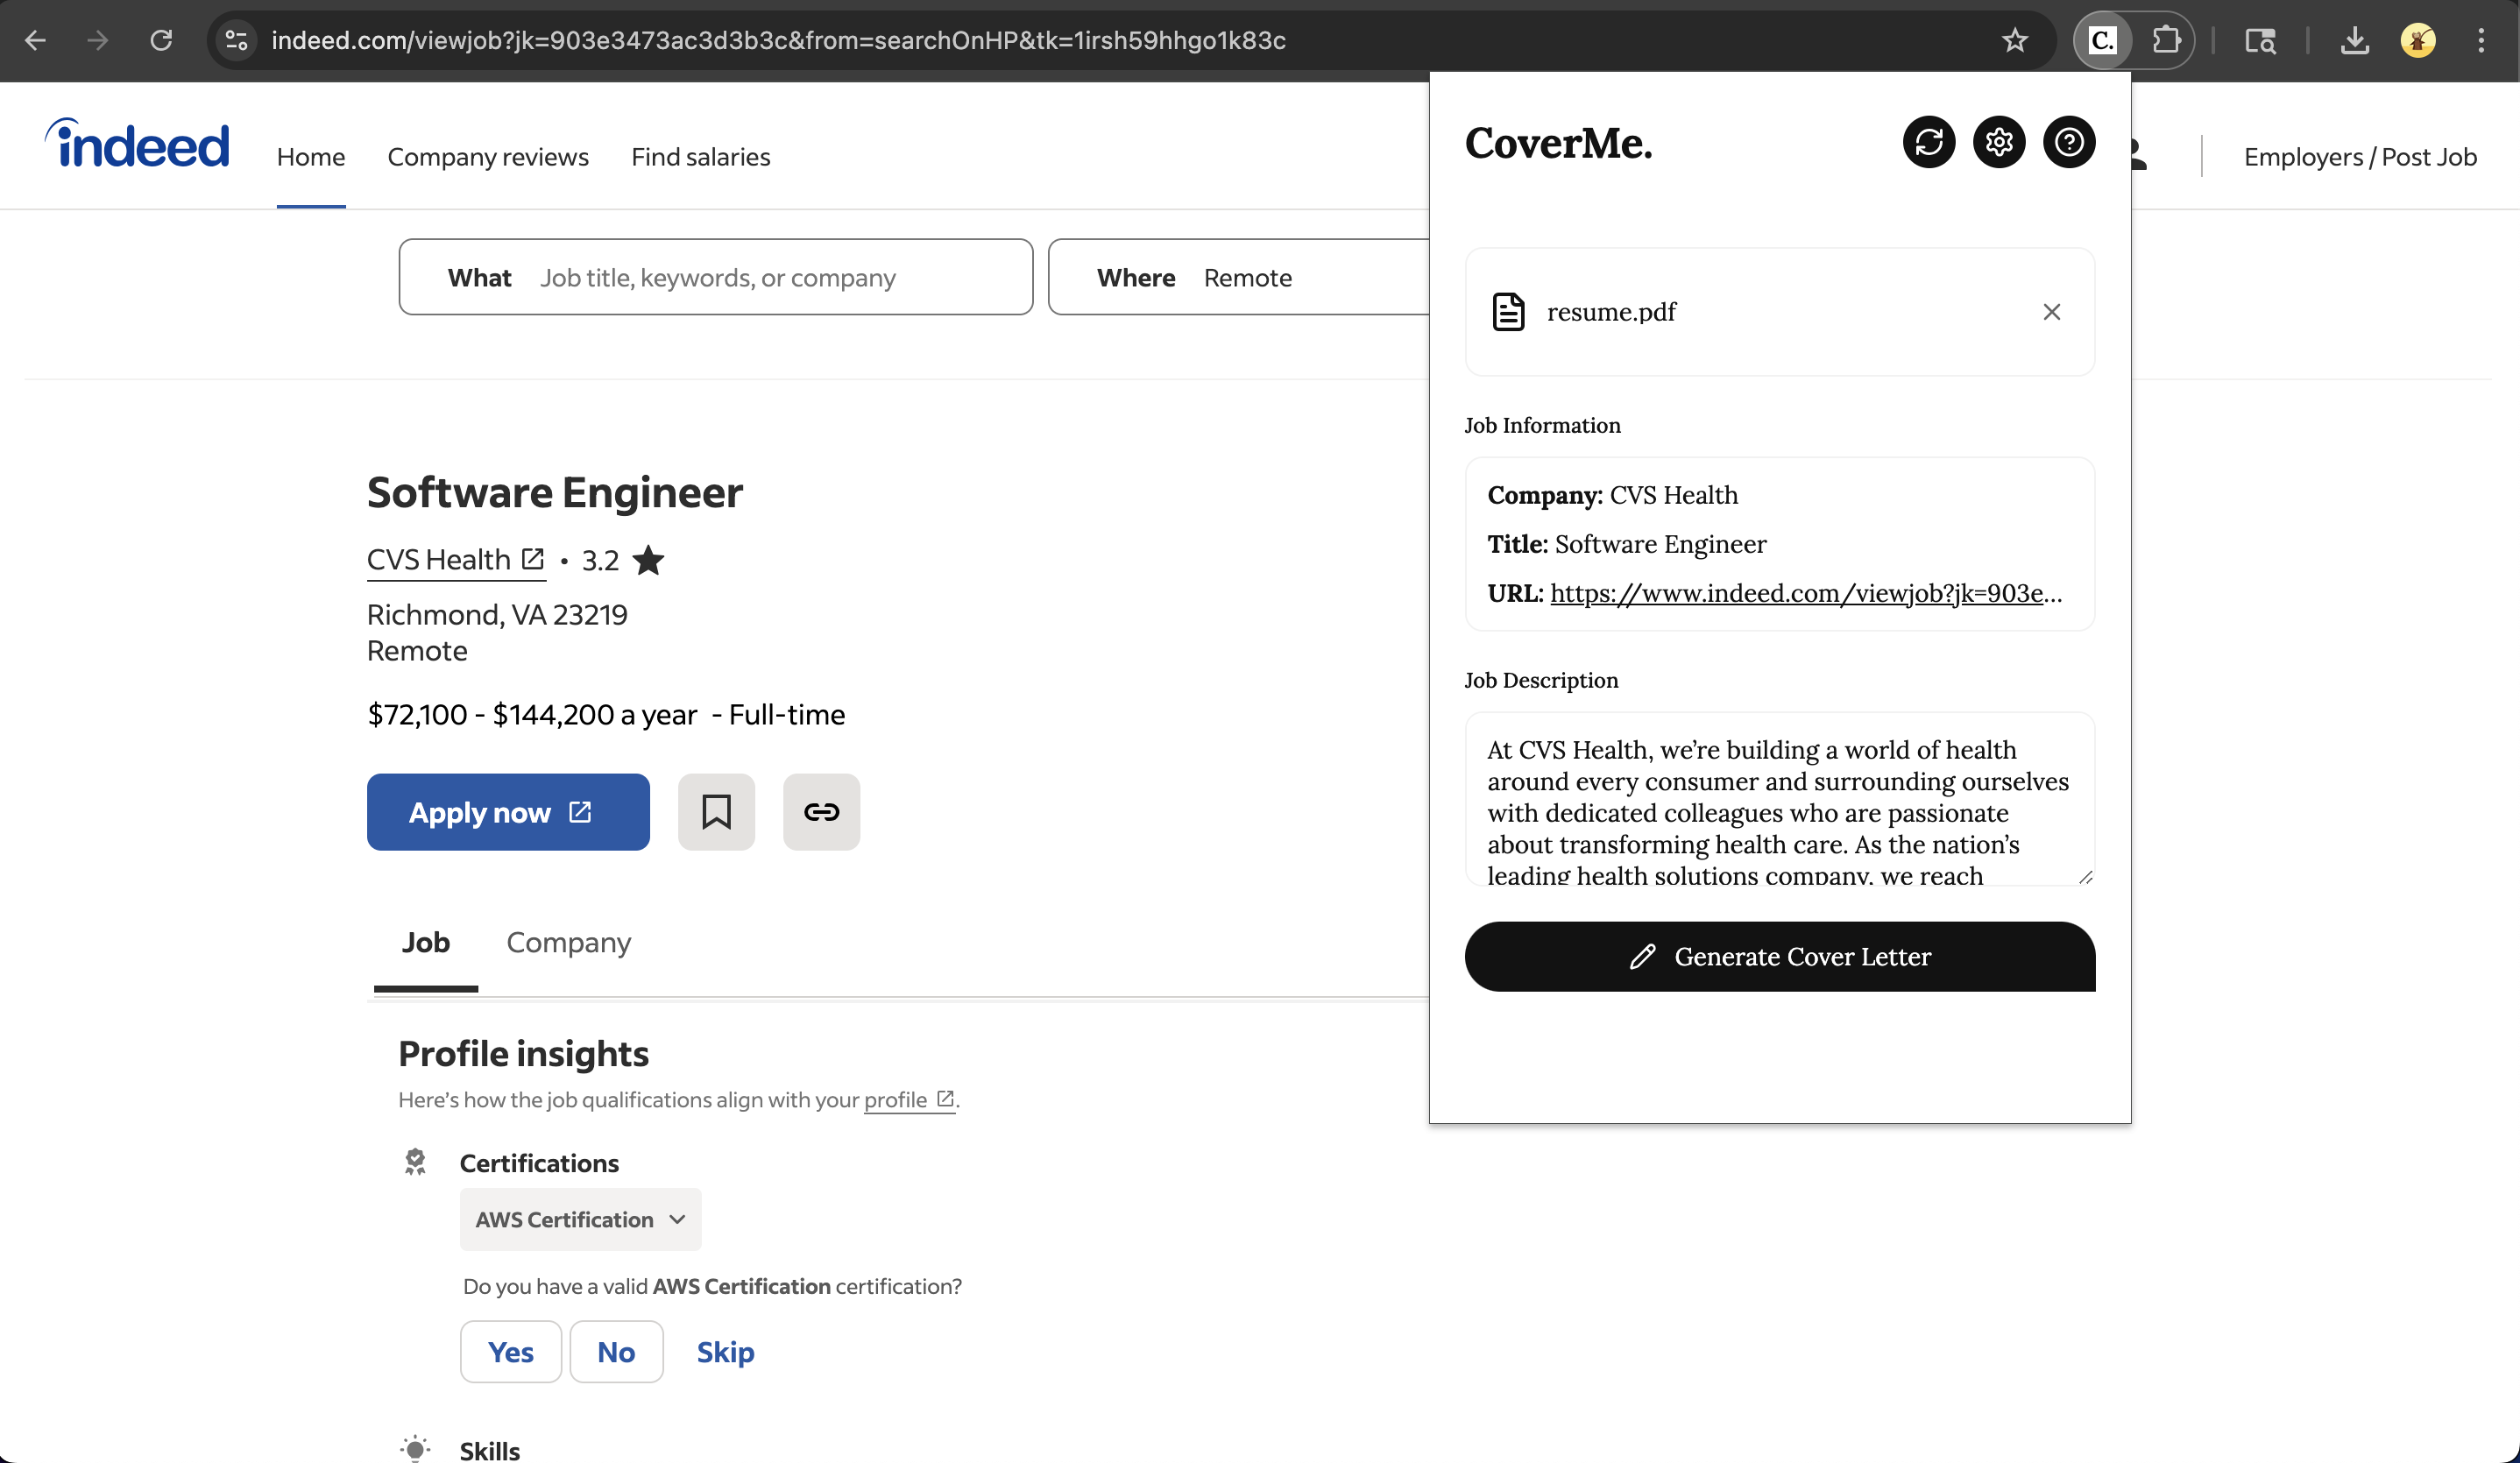Click the browser address bar URL

778,40
